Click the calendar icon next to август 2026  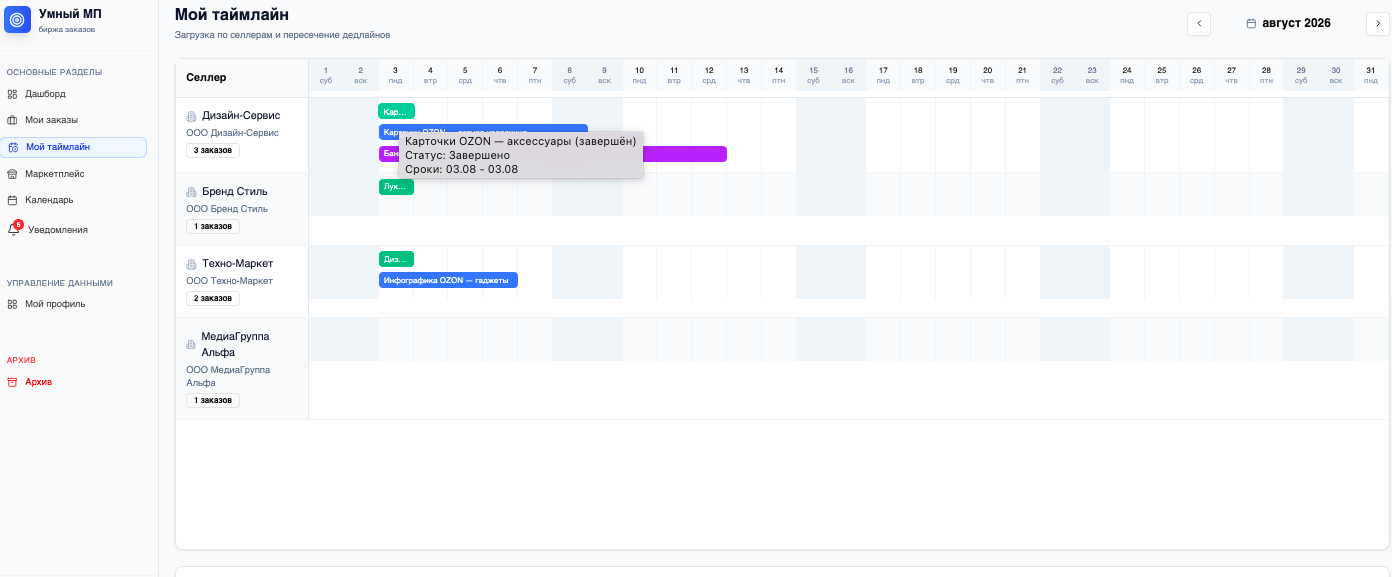point(1251,23)
